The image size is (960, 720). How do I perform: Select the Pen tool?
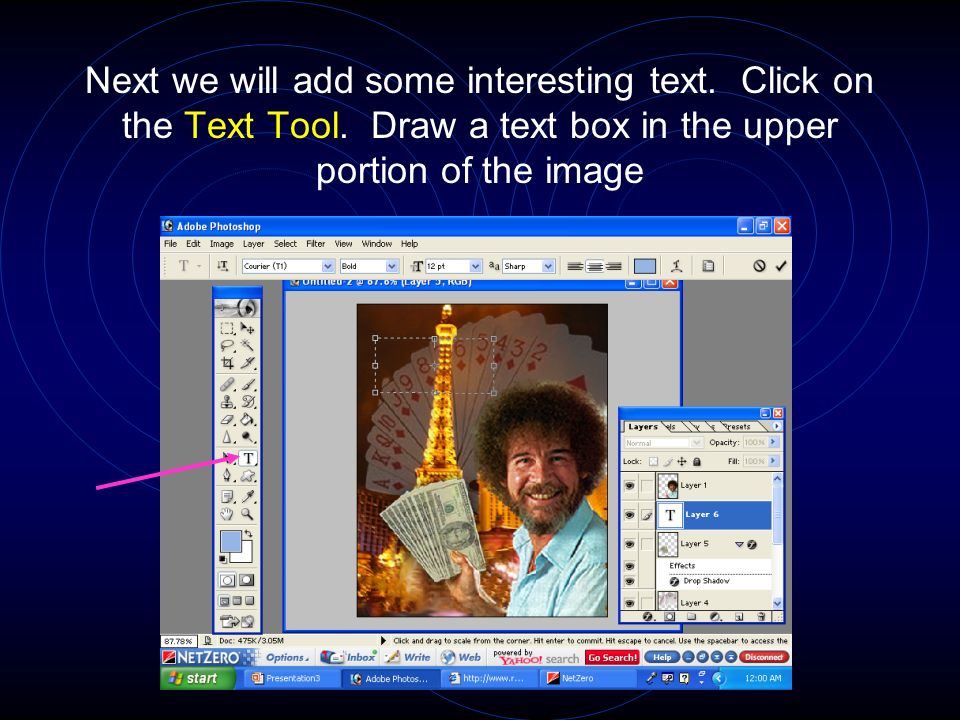pyautogui.click(x=228, y=476)
